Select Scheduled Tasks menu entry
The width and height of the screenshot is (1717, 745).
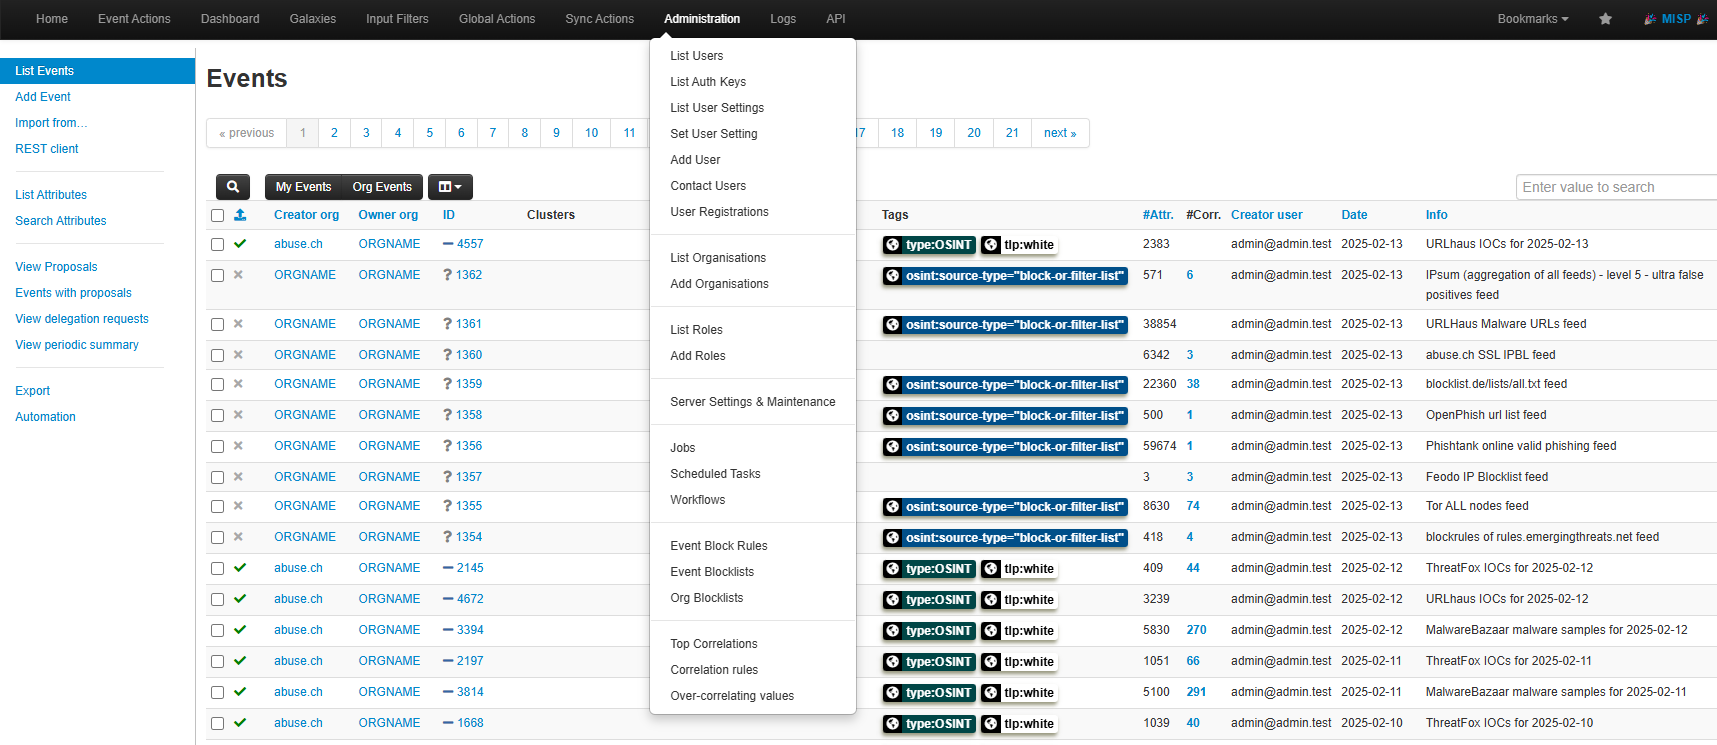(753, 474)
